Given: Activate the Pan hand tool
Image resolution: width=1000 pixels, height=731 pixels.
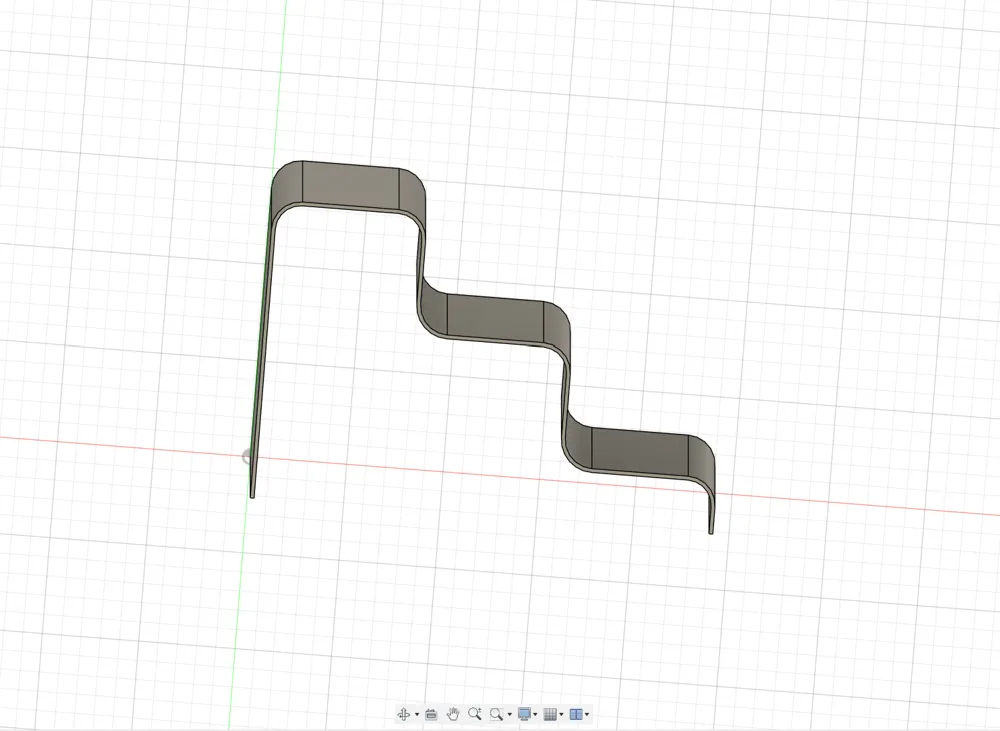Looking at the screenshot, I should (453, 714).
